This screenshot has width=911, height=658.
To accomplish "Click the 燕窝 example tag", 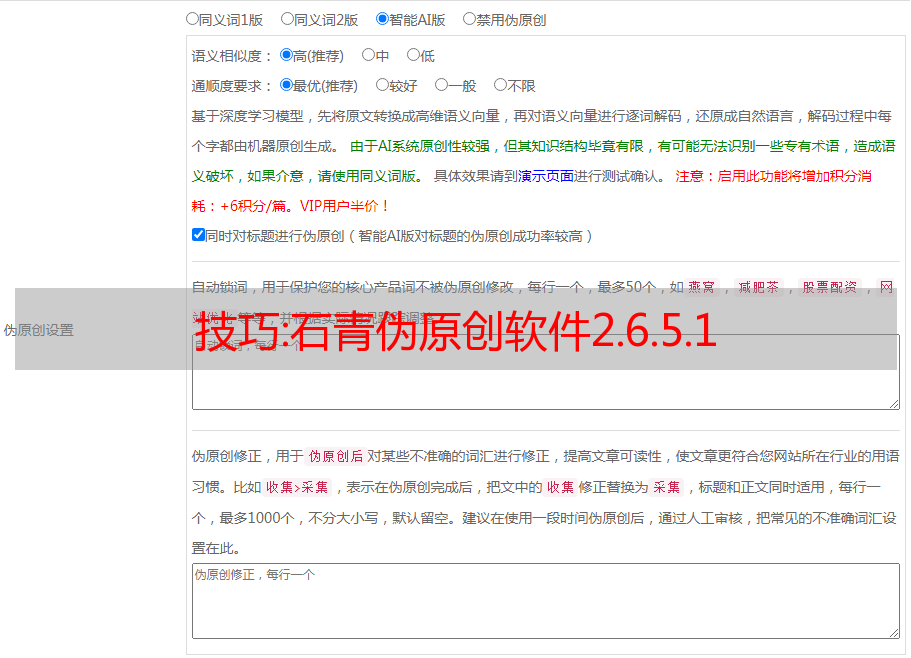I will pyautogui.click(x=701, y=287).
